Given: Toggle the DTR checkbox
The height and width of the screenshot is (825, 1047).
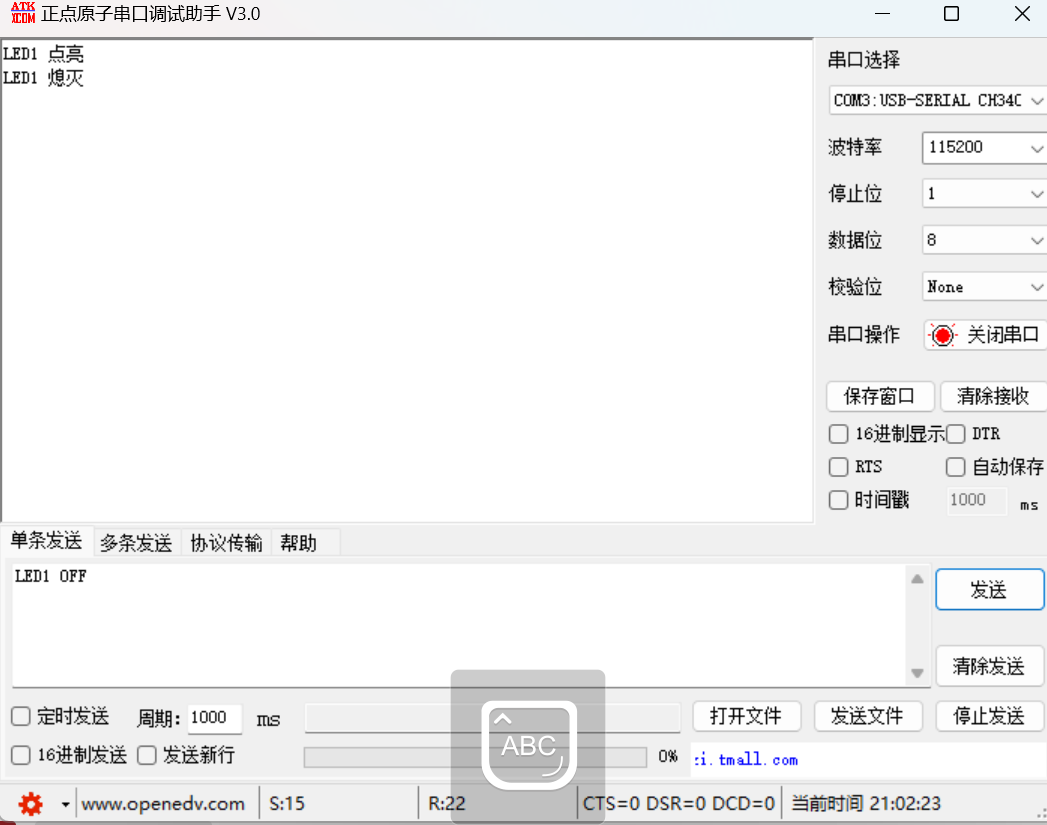Looking at the screenshot, I should click(x=956, y=434).
